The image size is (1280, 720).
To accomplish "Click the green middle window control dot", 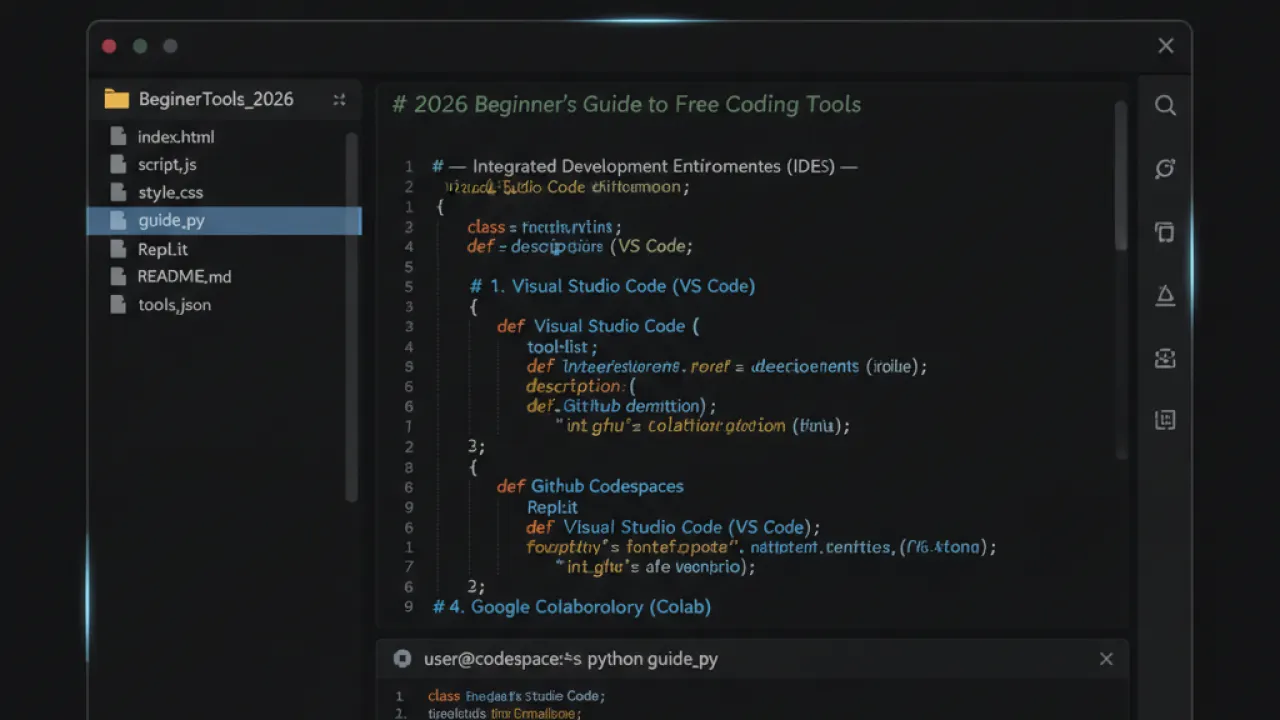I will (x=140, y=46).
